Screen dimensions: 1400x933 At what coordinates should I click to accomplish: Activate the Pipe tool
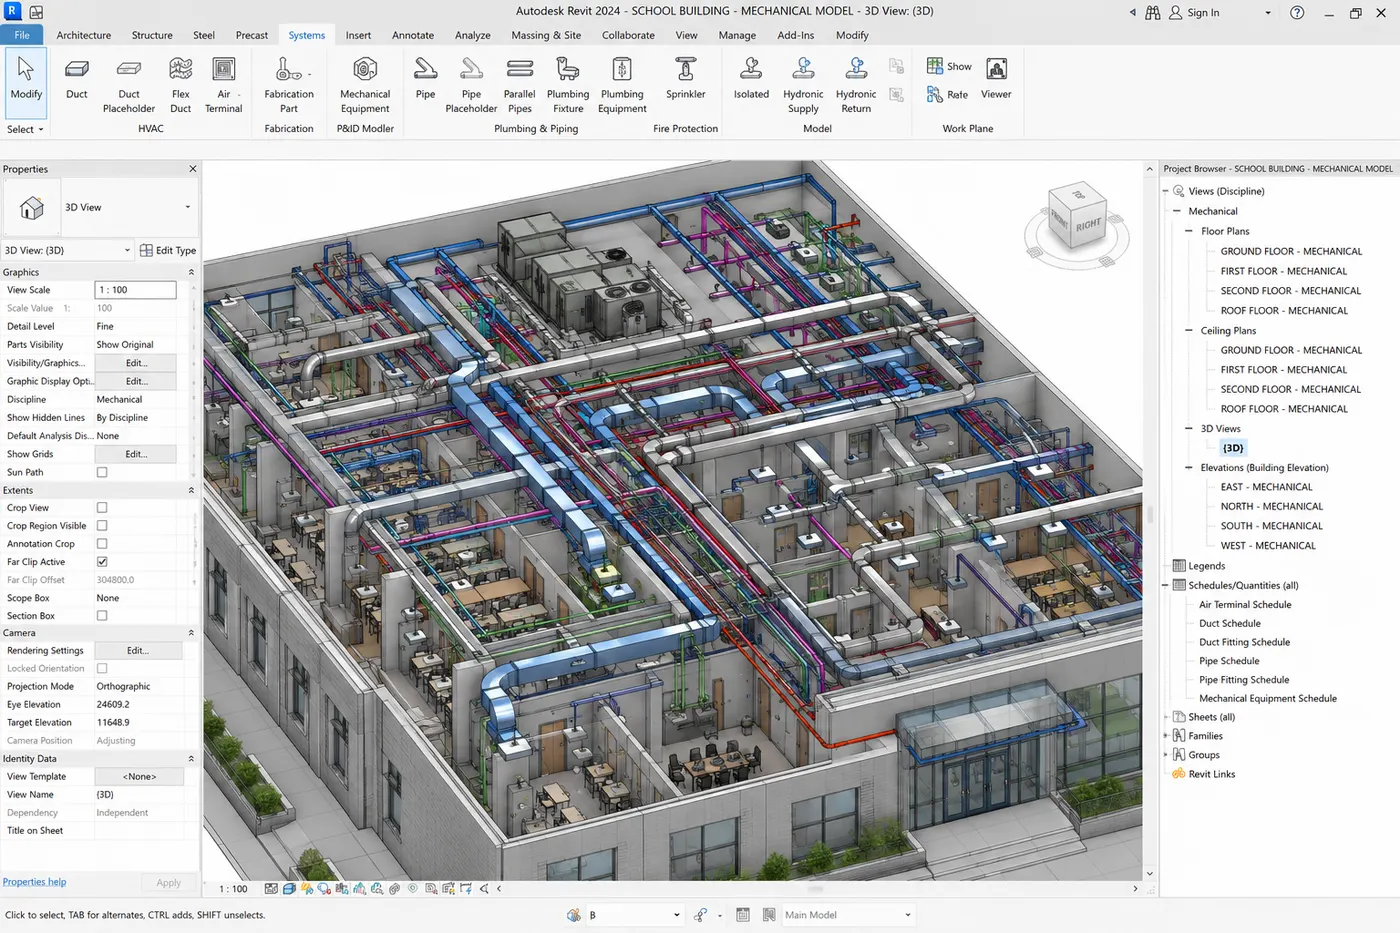tap(426, 79)
